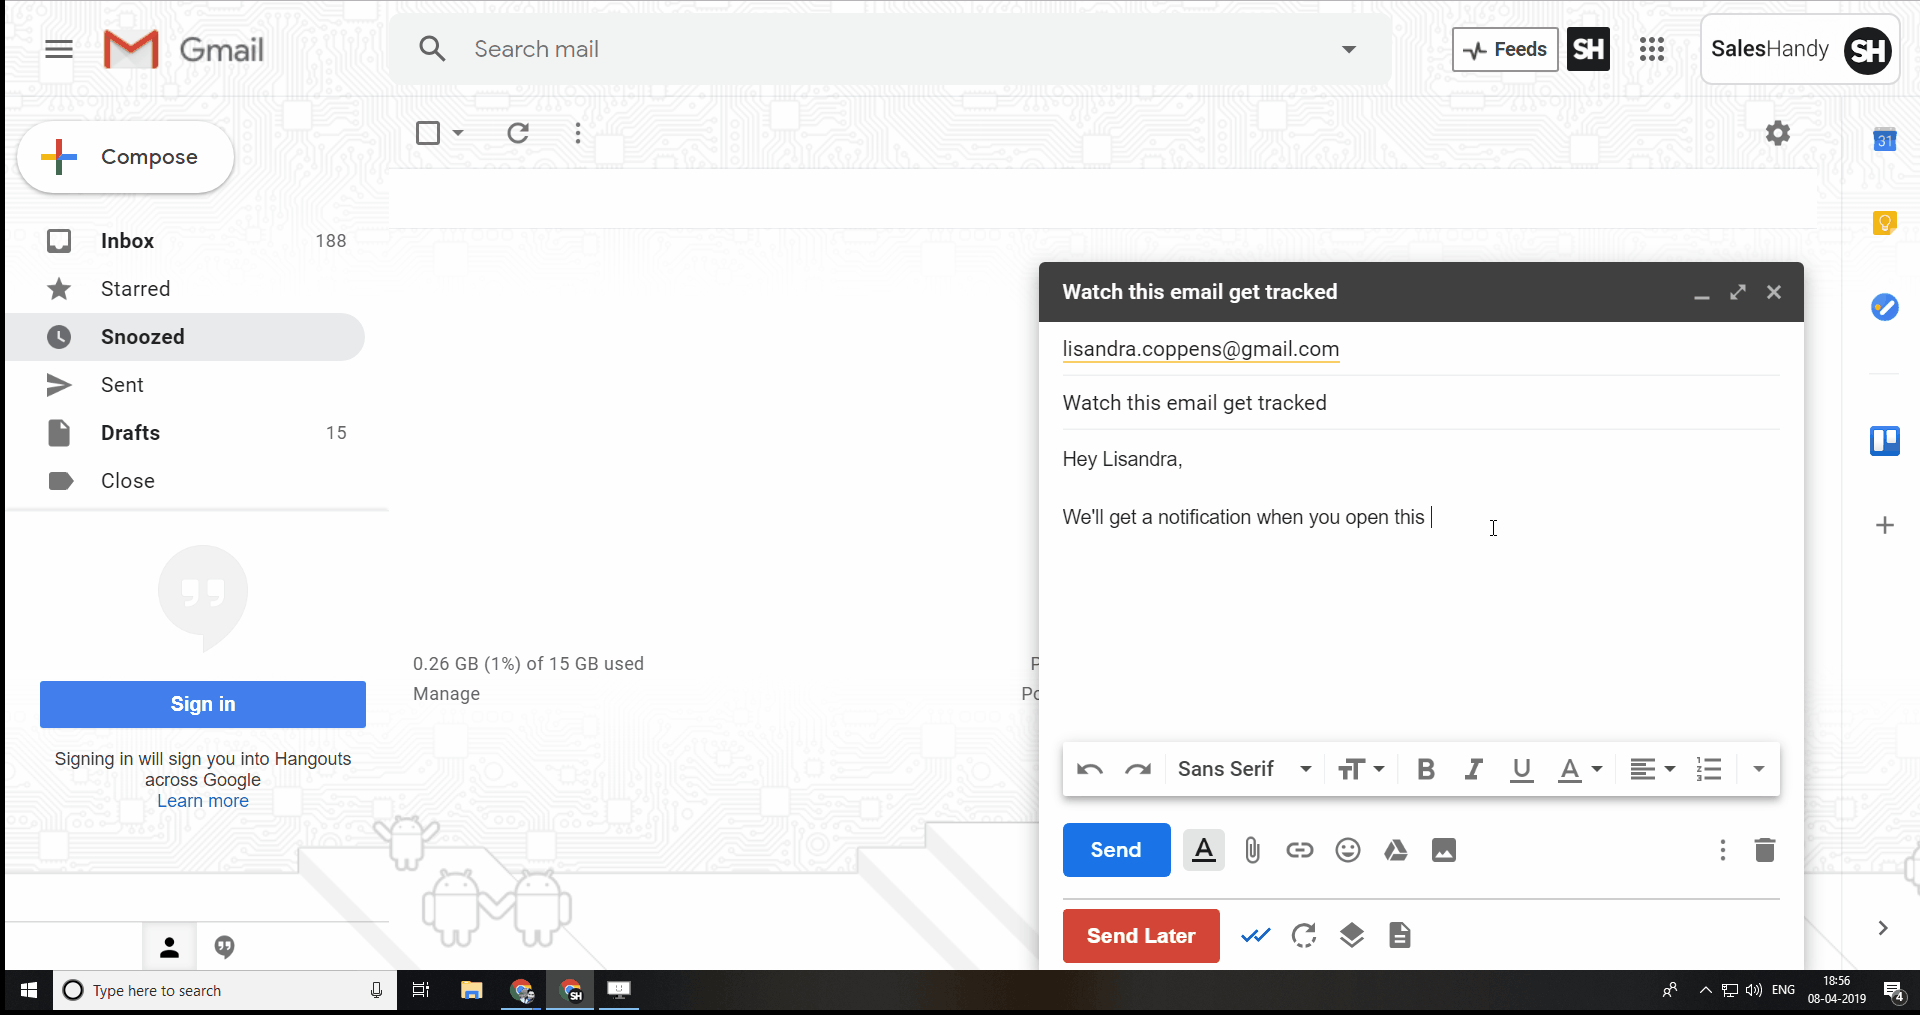The image size is (1920, 1015).
Task: Open SalesHandy templates document icon
Action: pos(1400,936)
